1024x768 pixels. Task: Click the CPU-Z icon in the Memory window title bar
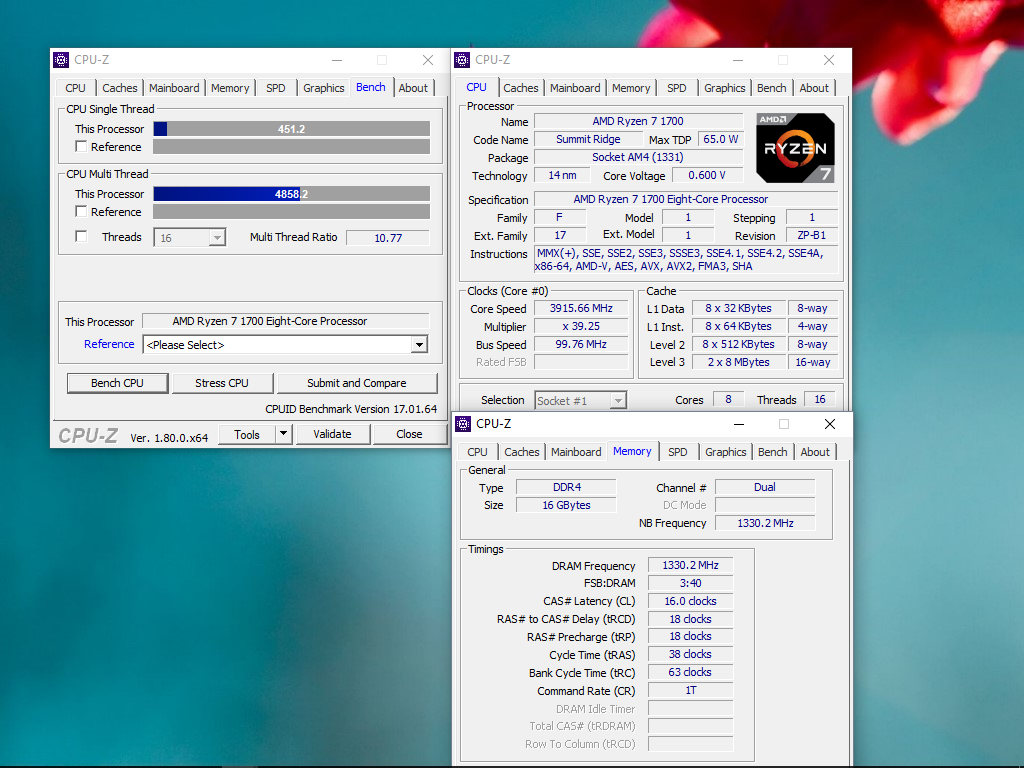[463, 424]
